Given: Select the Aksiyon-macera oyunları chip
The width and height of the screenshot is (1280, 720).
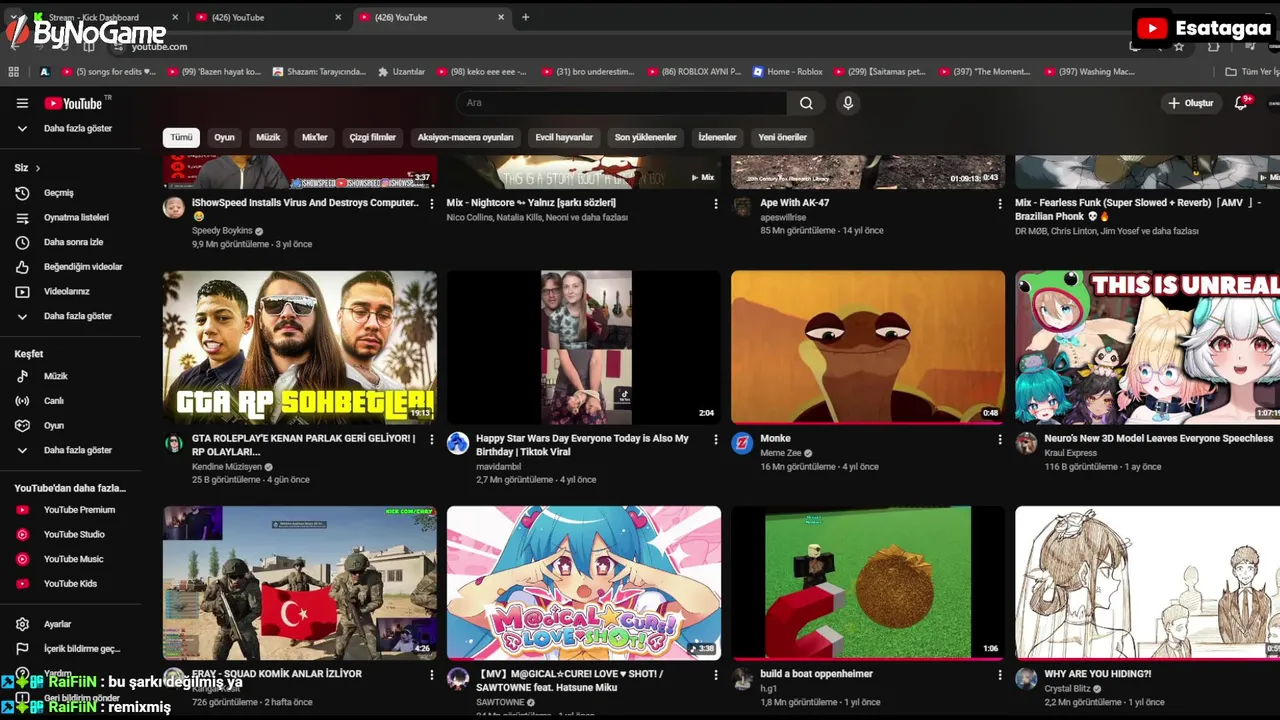Looking at the screenshot, I should [x=465, y=137].
